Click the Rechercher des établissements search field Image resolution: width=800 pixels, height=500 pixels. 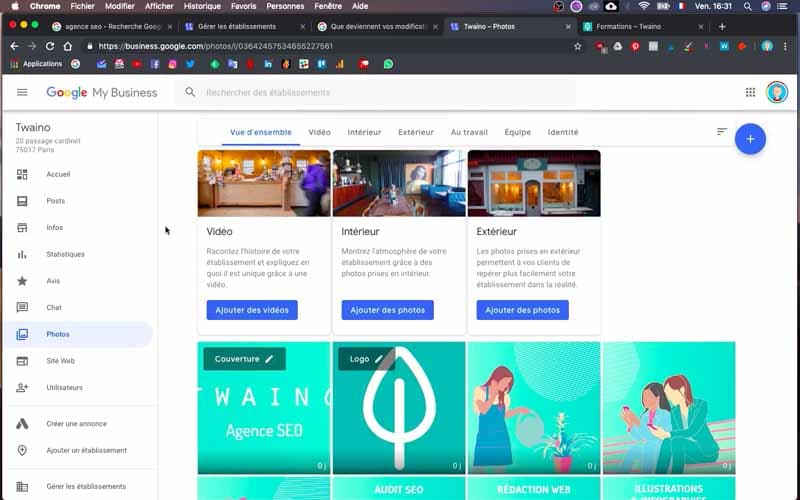click(x=376, y=92)
